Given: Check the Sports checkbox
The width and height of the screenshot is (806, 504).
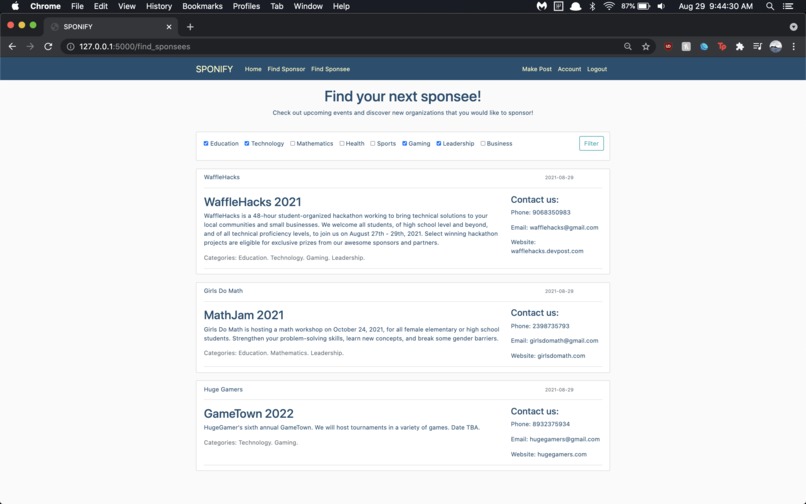Looking at the screenshot, I should click(373, 143).
